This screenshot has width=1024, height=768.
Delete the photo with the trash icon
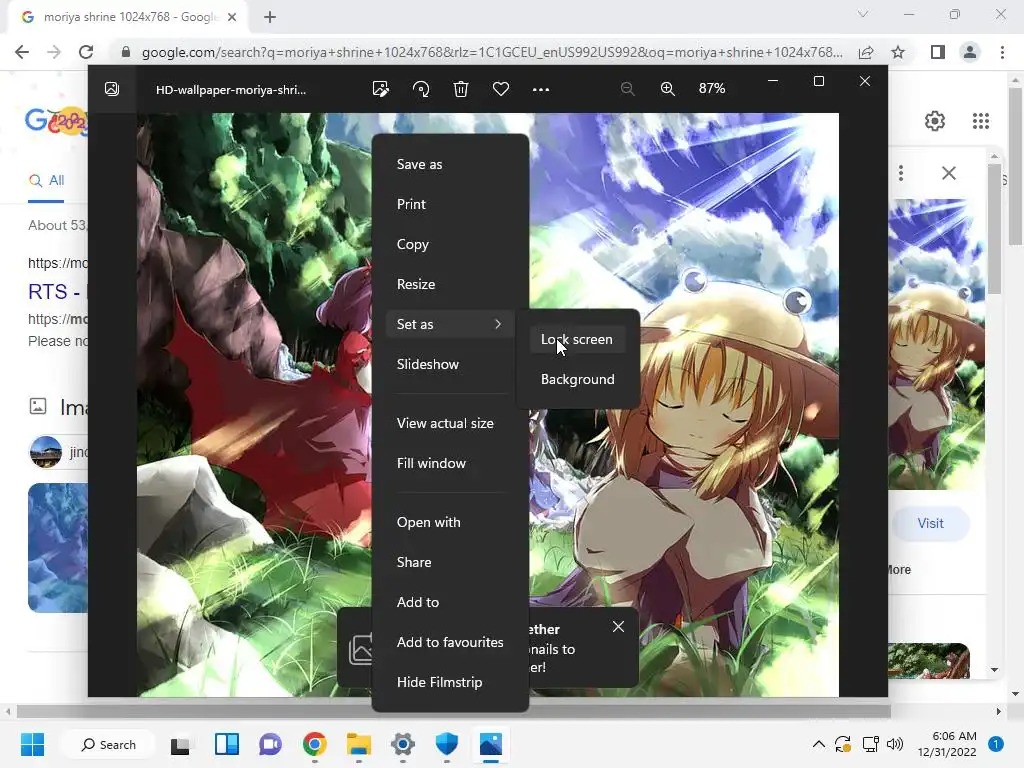click(461, 89)
